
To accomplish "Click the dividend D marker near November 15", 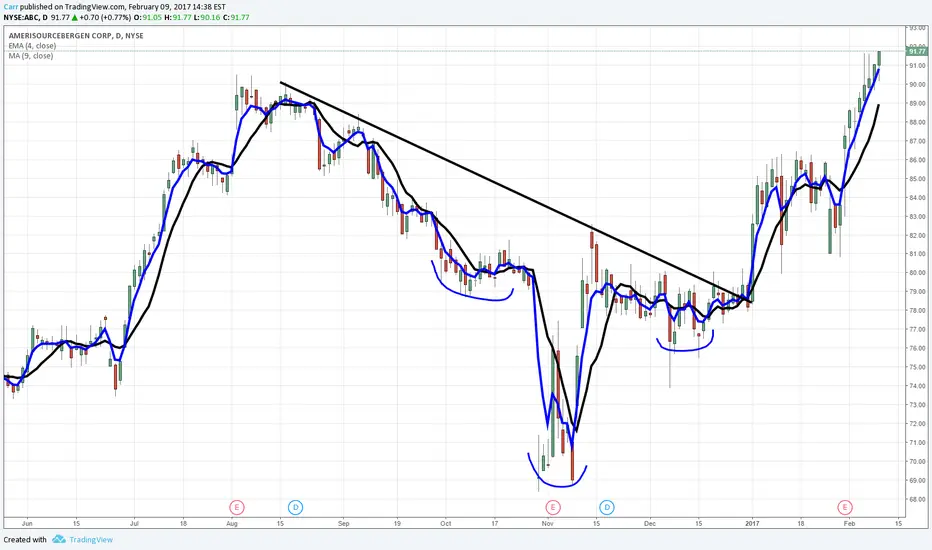I will point(606,507).
